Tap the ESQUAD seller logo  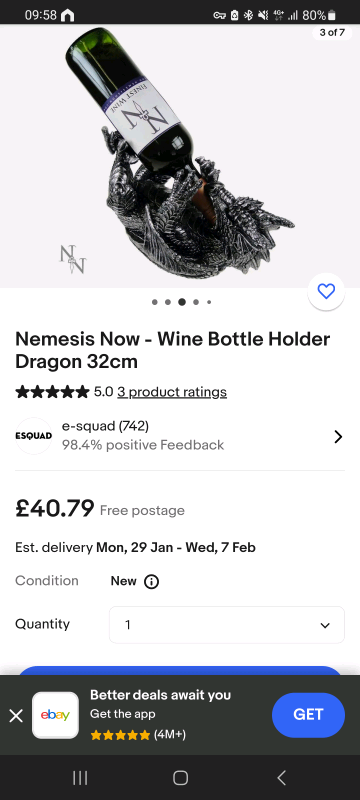pos(34,436)
